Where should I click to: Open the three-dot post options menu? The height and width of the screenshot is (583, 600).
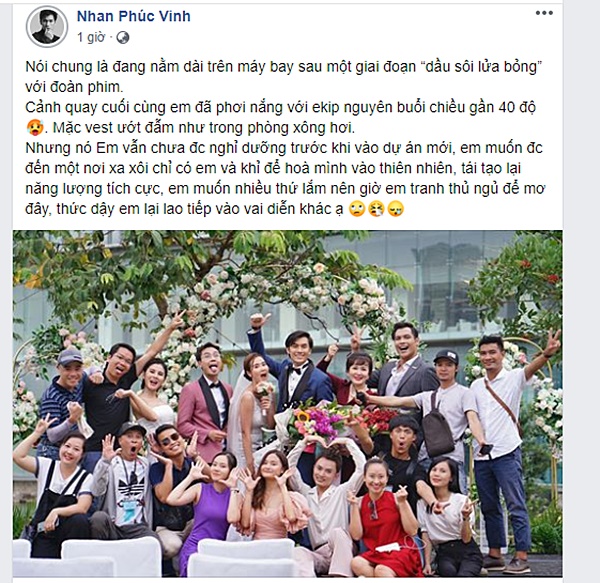pos(544,13)
